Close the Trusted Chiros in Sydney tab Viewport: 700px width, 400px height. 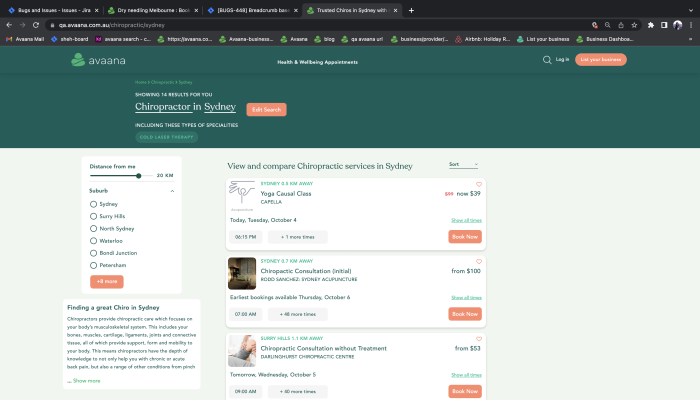[x=396, y=10]
